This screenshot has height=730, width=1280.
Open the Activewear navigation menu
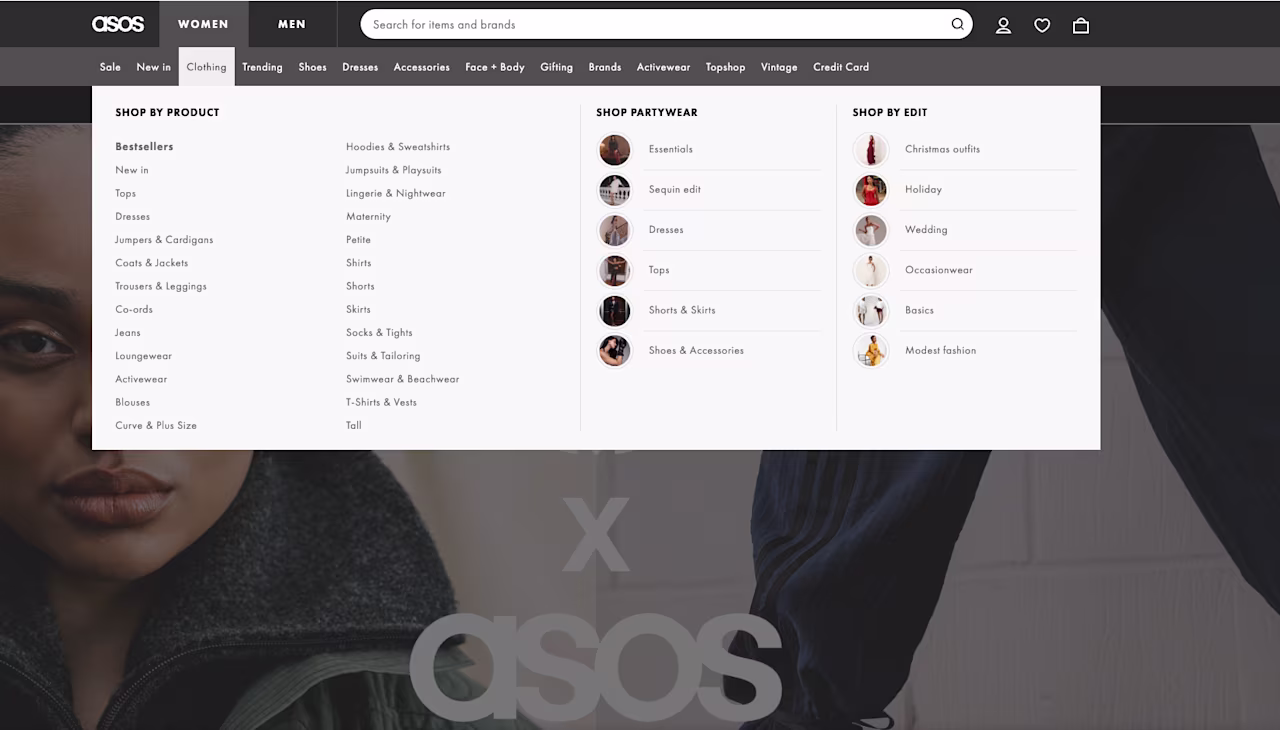point(664,67)
